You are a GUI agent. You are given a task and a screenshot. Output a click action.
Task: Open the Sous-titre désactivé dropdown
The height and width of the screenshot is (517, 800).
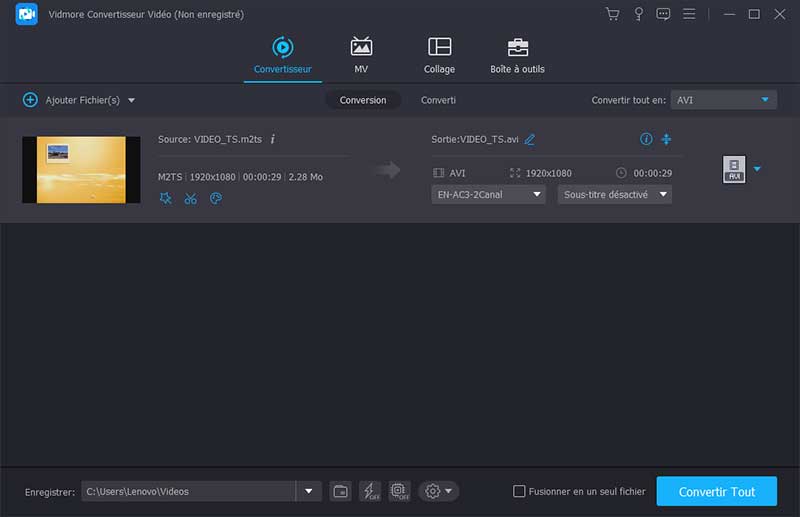point(614,195)
